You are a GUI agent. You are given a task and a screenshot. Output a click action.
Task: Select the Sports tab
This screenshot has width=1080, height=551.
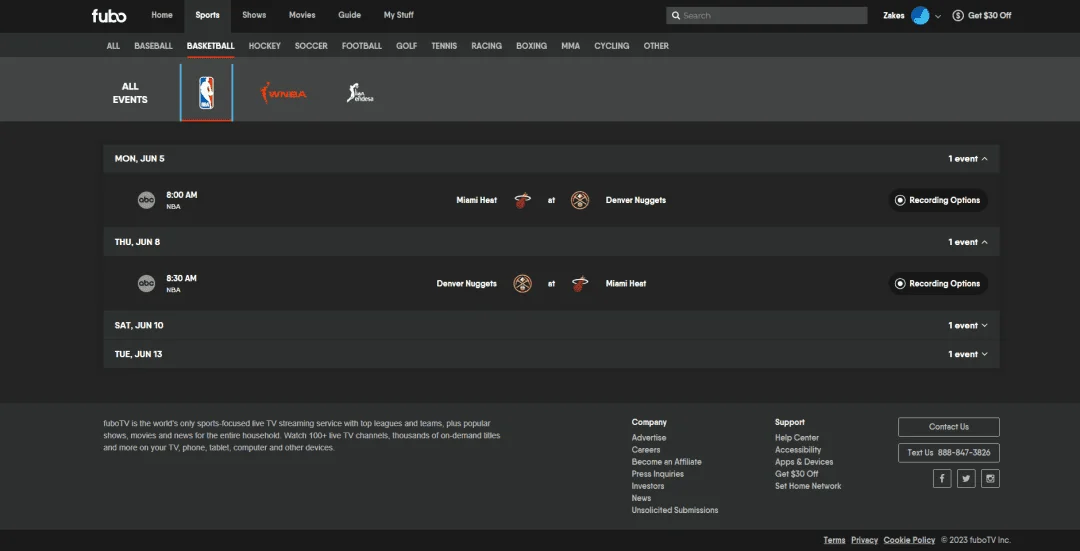(x=207, y=15)
